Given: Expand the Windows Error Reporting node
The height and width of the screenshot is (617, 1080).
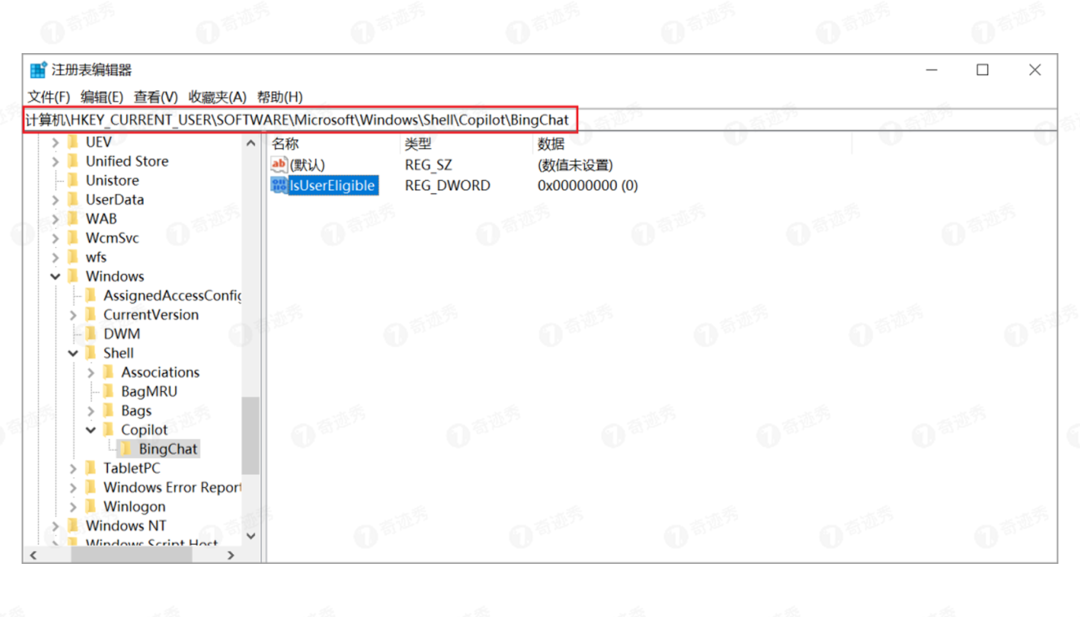Looking at the screenshot, I should pyautogui.click(x=74, y=488).
